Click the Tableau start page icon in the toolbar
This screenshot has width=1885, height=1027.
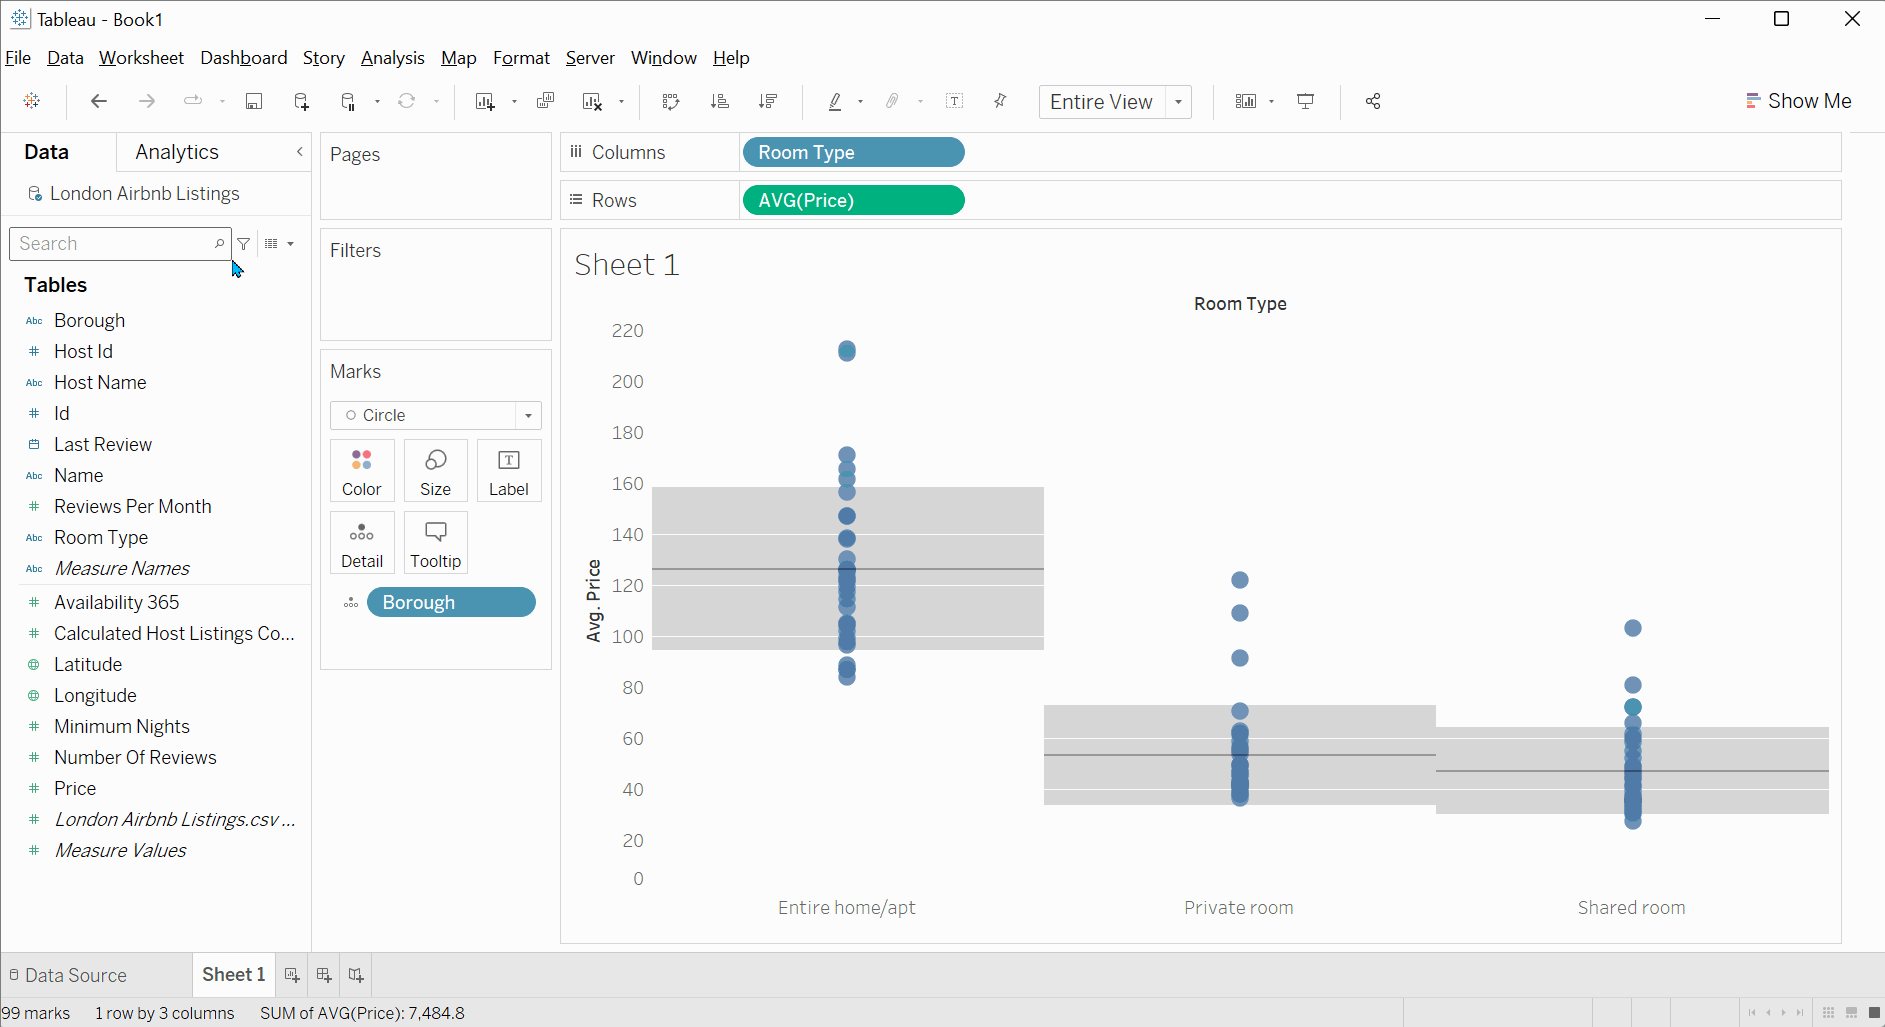[32, 101]
